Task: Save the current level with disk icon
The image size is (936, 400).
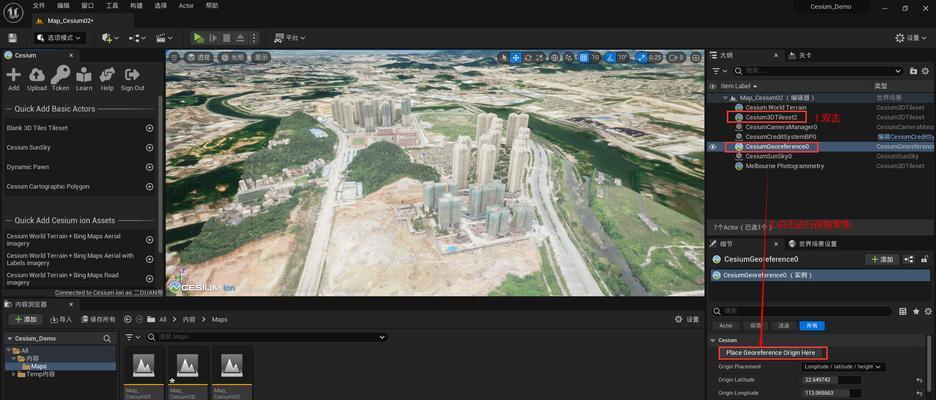Action: 13,38
